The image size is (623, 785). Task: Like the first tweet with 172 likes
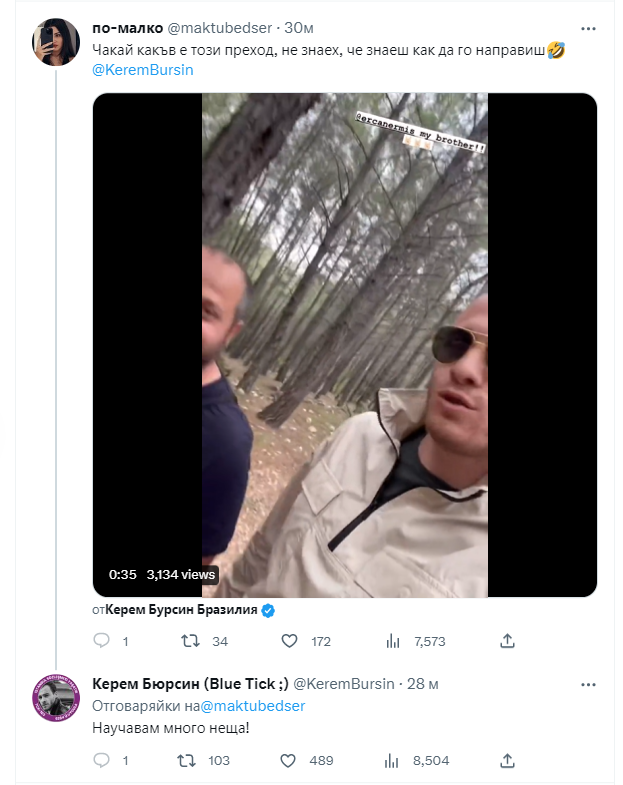tap(289, 641)
